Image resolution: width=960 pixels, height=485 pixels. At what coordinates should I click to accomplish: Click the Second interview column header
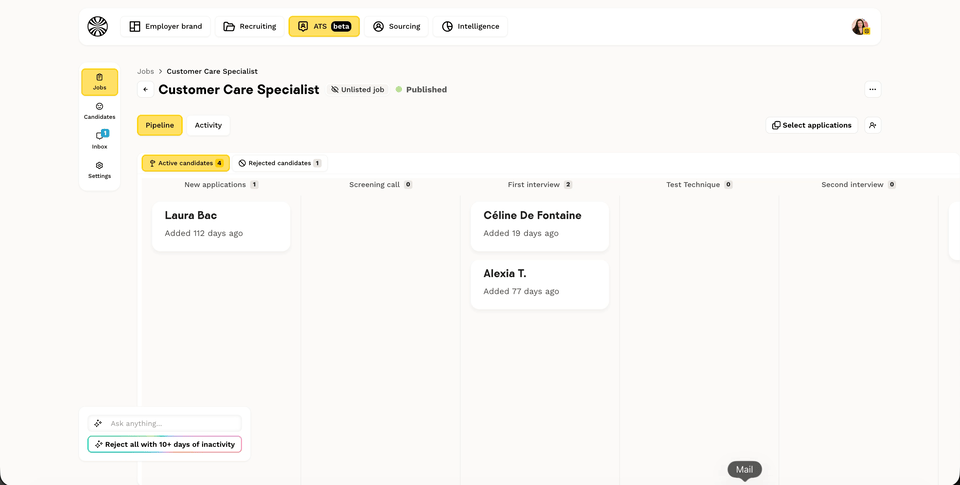point(858,184)
